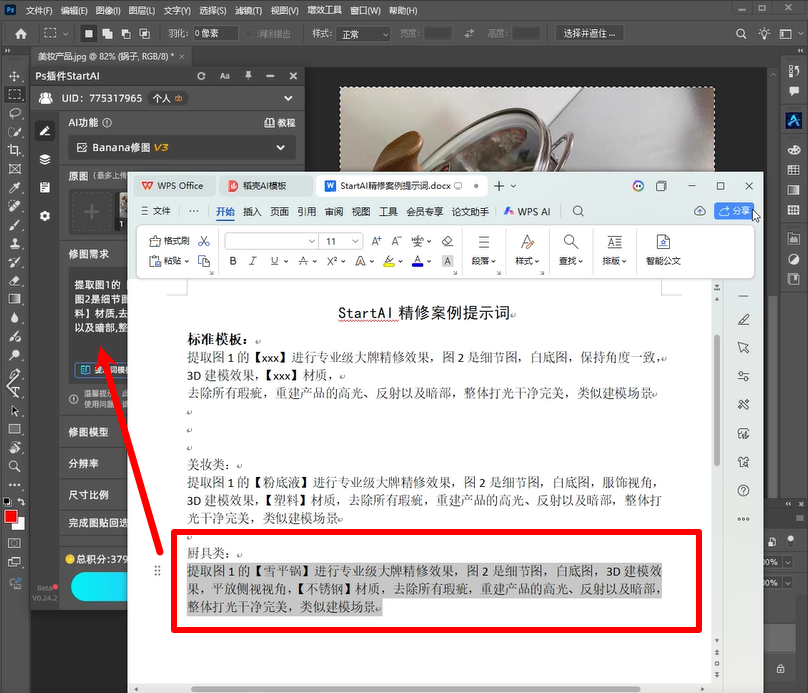This screenshot has height=693, width=808.
Task: Open the StartAI layers sidebar icon
Action: 45,159
